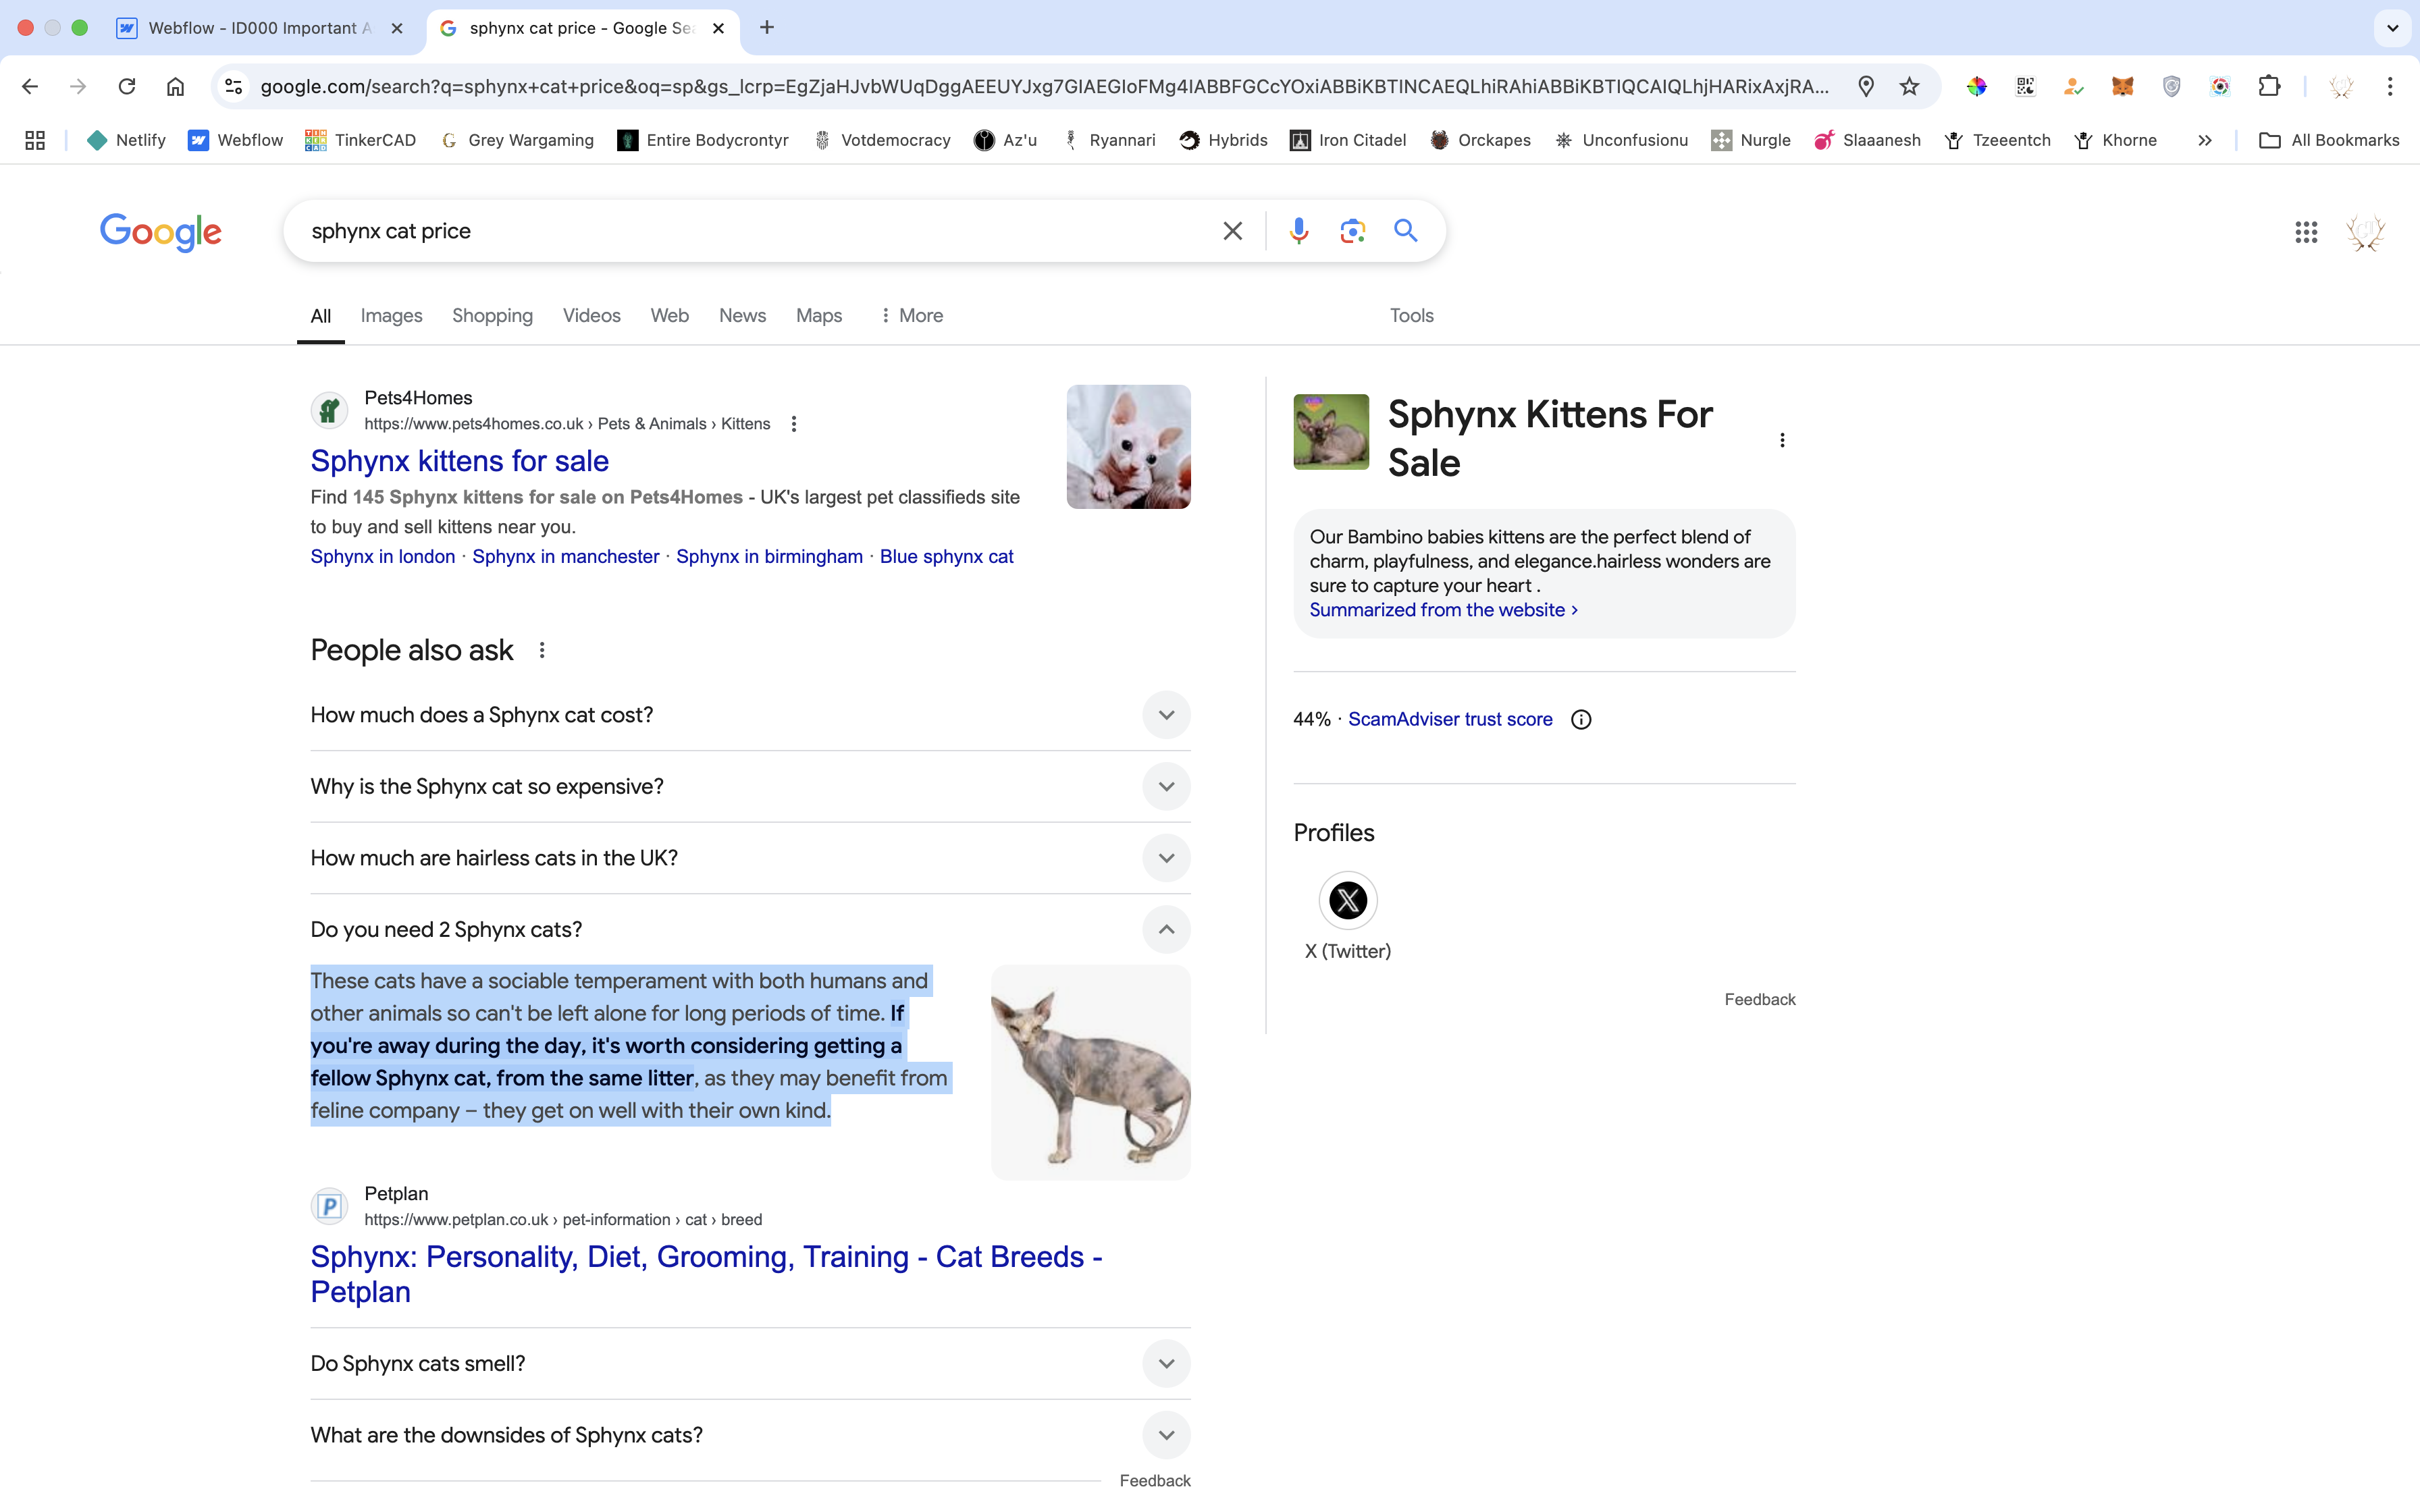This screenshot has width=2420, height=1512.
Task: Click the voice search microphone icon
Action: click(x=1298, y=231)
